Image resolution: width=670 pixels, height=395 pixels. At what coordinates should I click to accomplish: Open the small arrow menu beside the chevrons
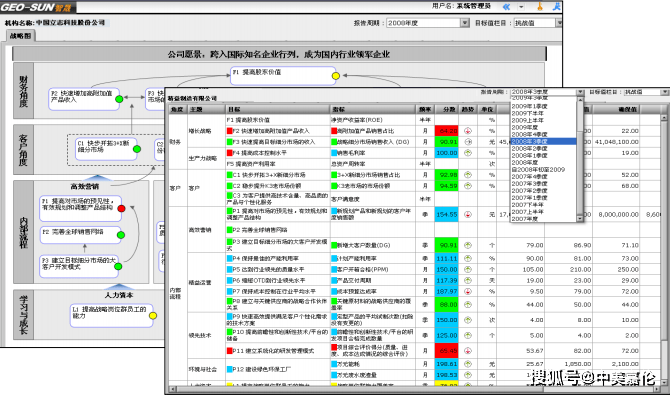(x=521, y=7)
